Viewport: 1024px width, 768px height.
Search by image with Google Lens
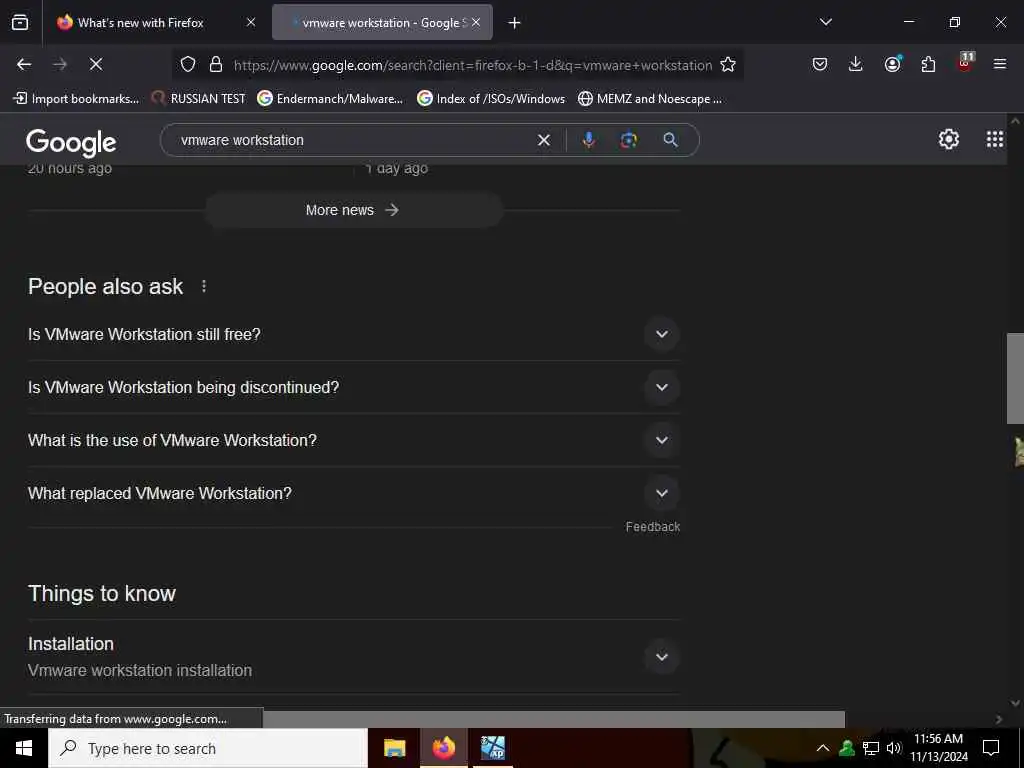tap(629, 140)
